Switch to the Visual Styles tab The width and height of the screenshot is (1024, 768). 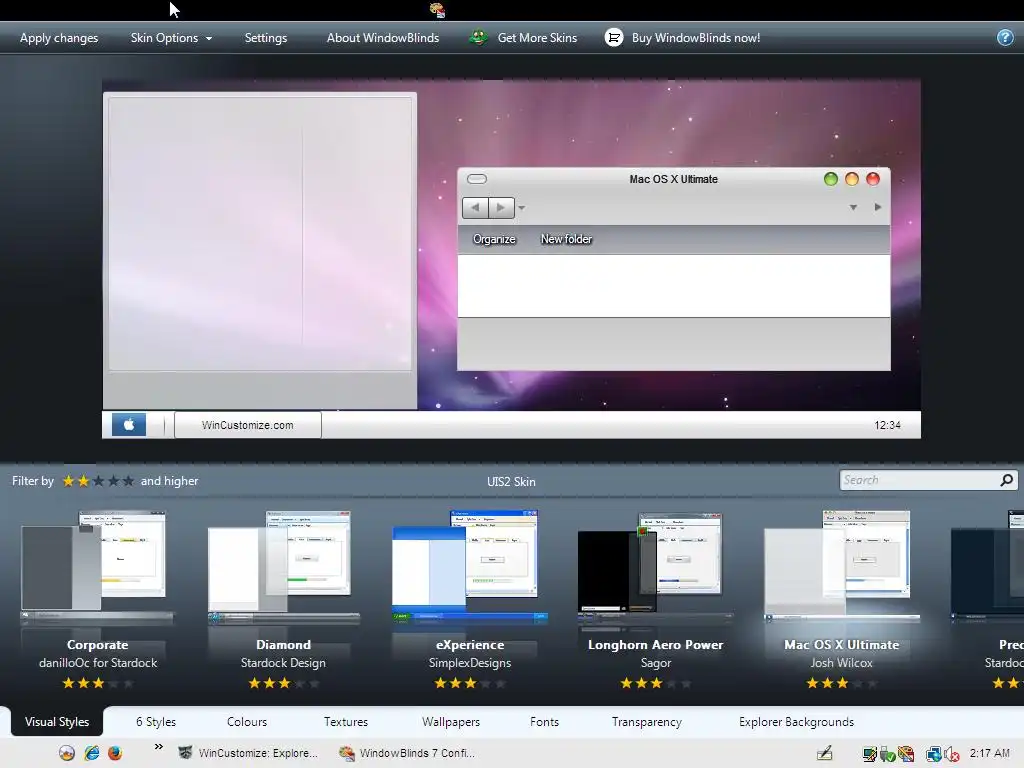tap(57, 722)
